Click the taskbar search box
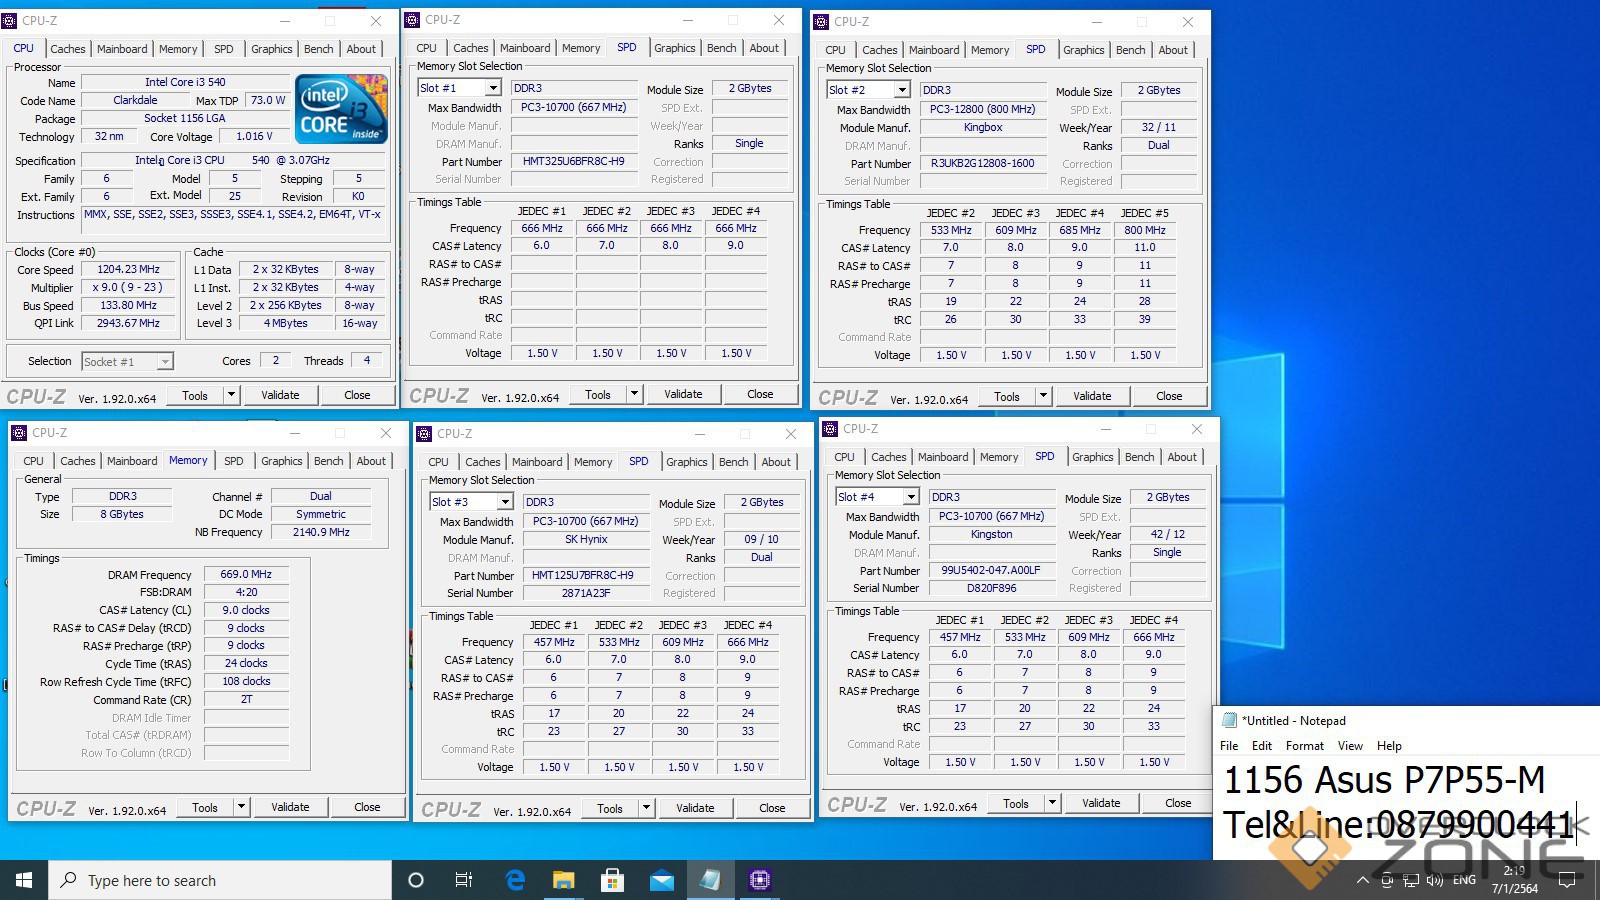The width and height of the screenshot is (1600, 900). click(220, 880)
